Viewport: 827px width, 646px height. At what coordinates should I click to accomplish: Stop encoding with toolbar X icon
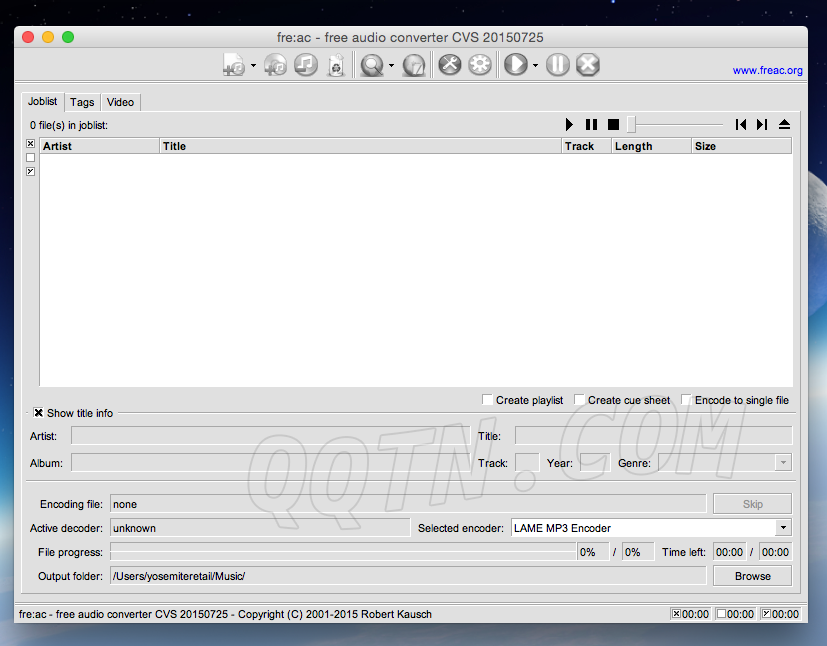pos(588,65)
